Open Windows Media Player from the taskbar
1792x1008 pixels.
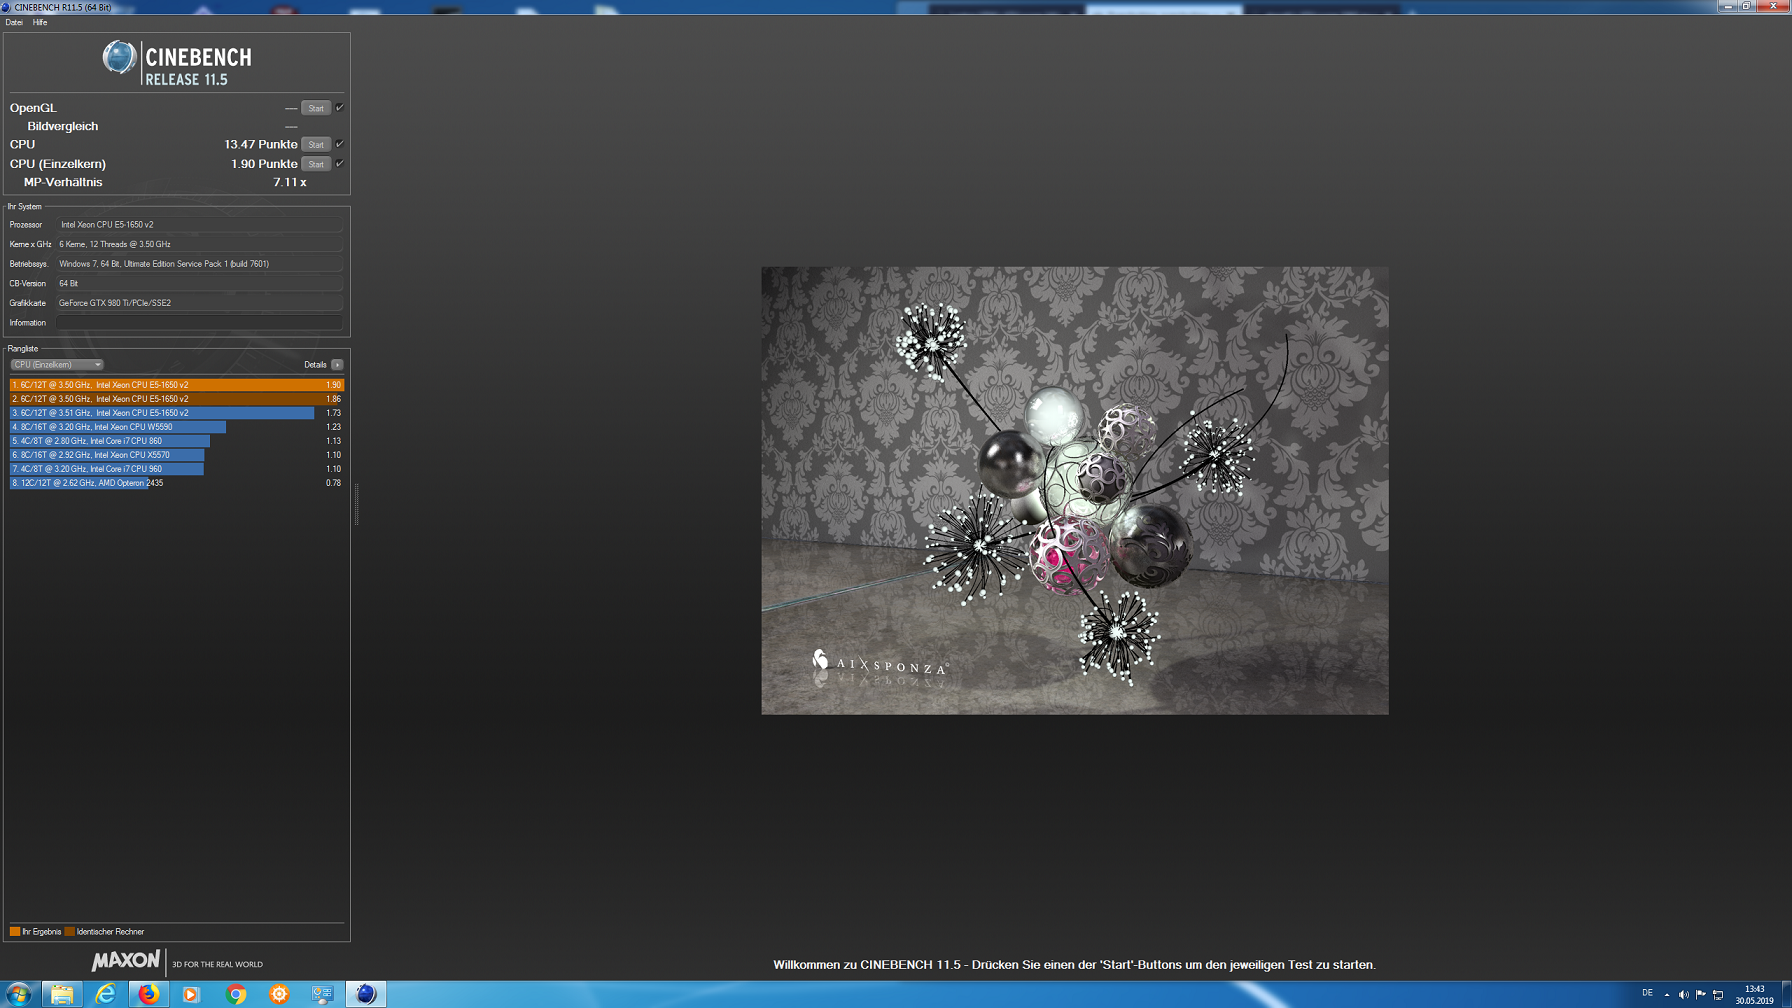(x=191, y=994)
